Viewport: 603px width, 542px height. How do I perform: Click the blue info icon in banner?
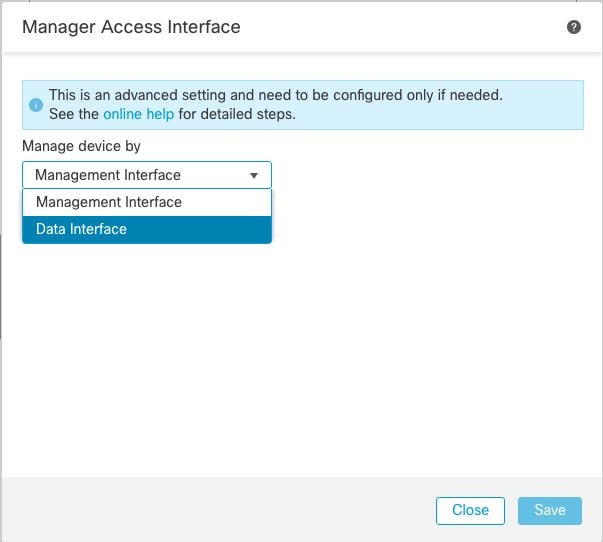point(36,105)
